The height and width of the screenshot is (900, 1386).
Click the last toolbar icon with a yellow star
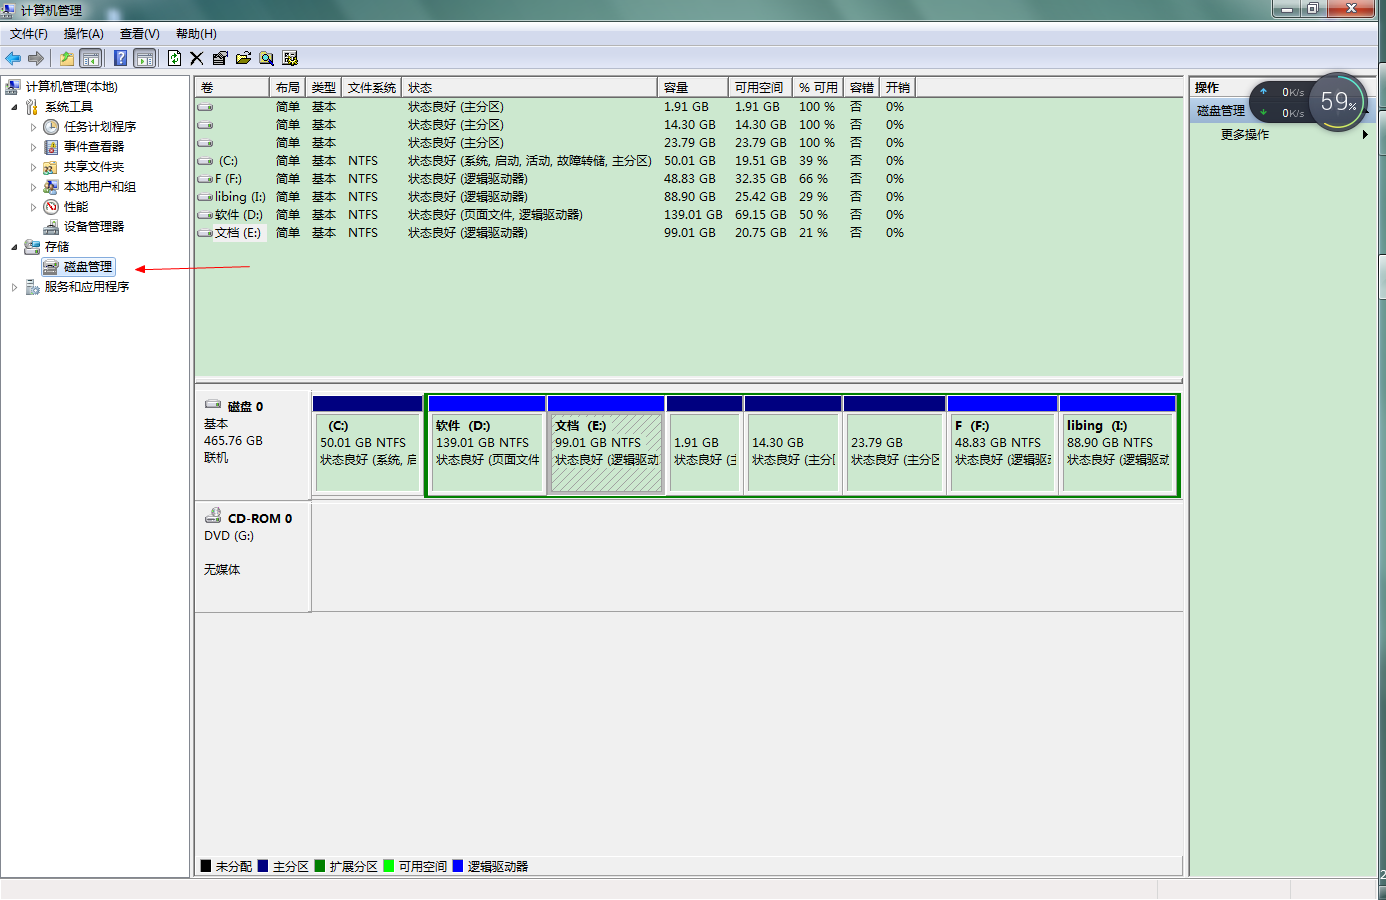pyautogui.click(x=290, y=58)
